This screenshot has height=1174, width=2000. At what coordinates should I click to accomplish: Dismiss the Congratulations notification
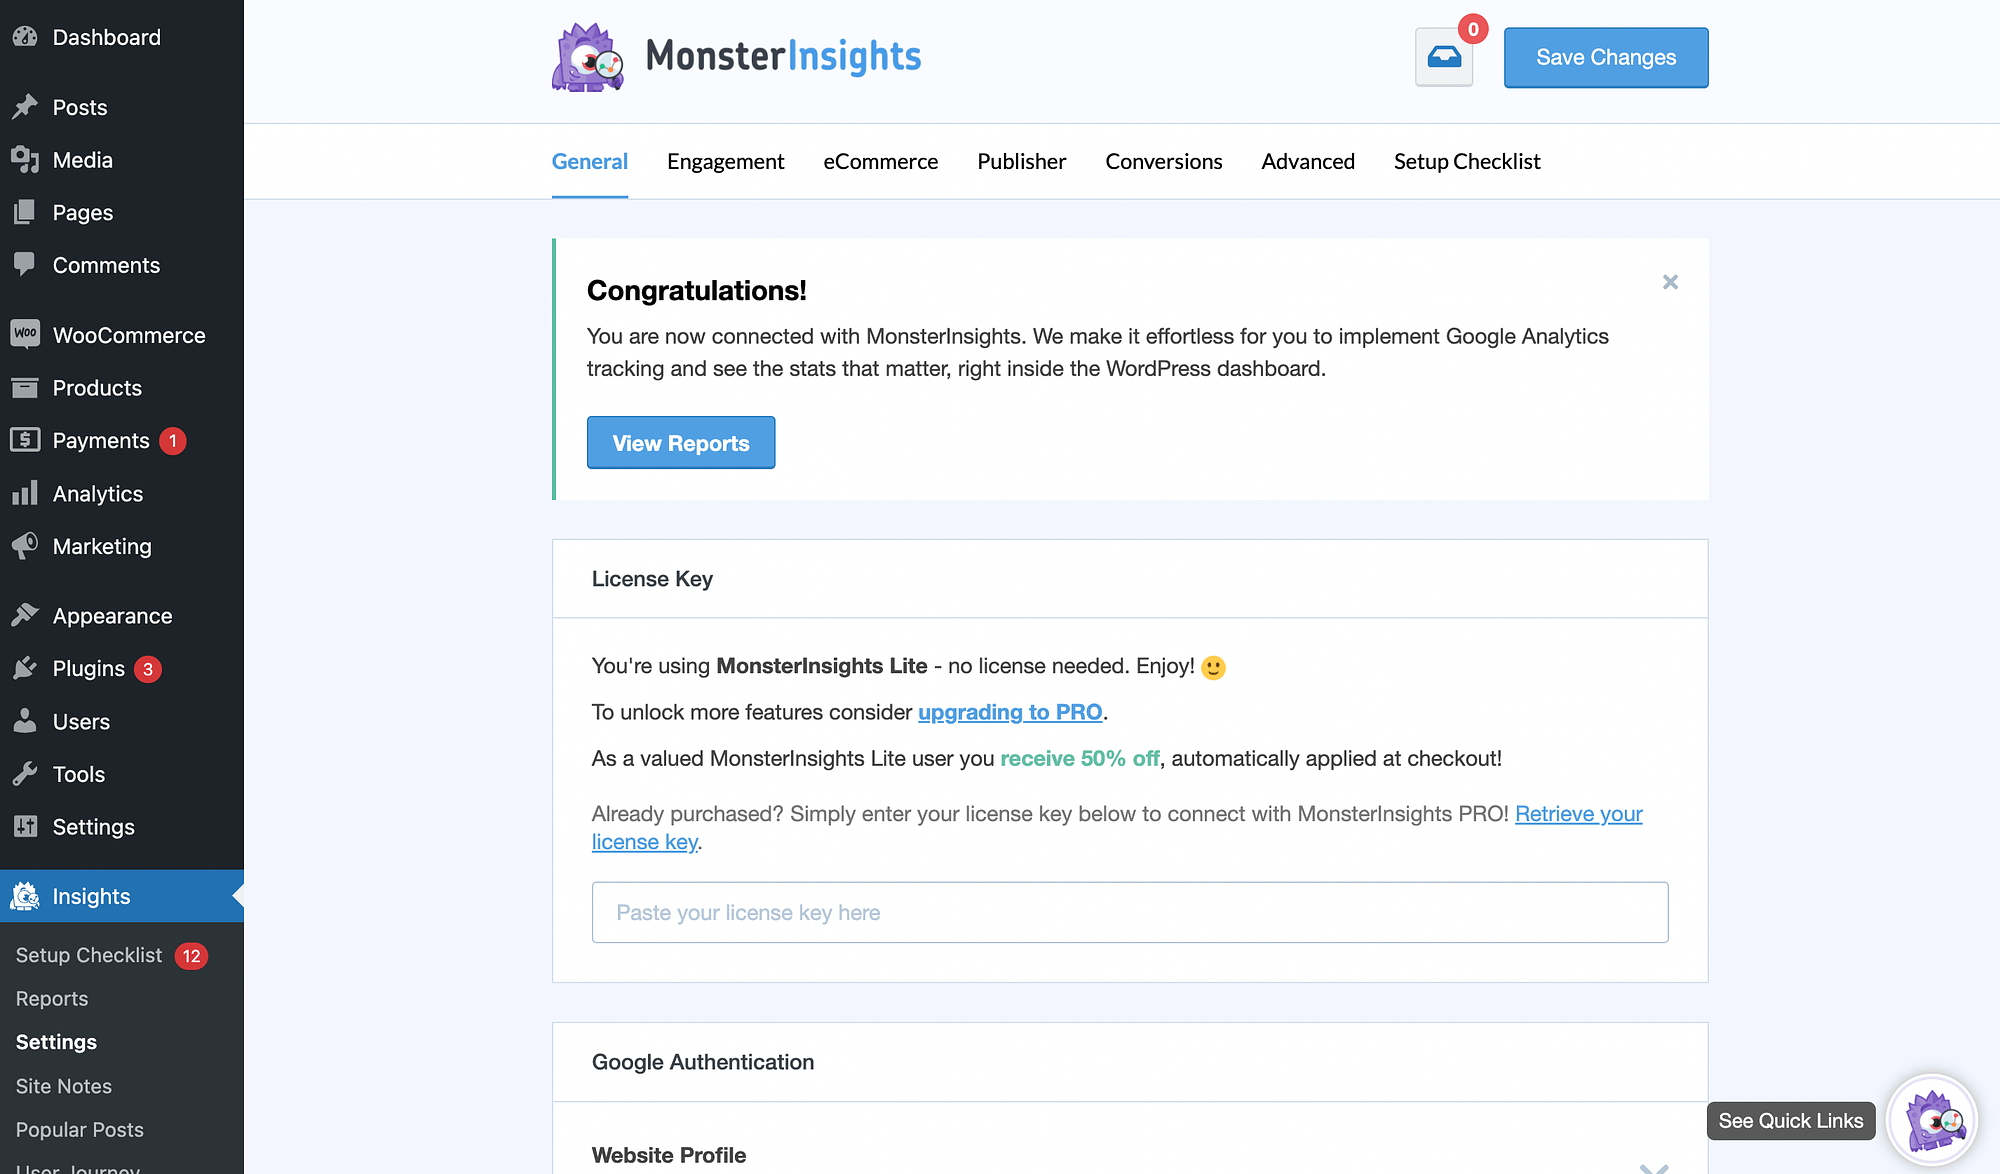1670,282
